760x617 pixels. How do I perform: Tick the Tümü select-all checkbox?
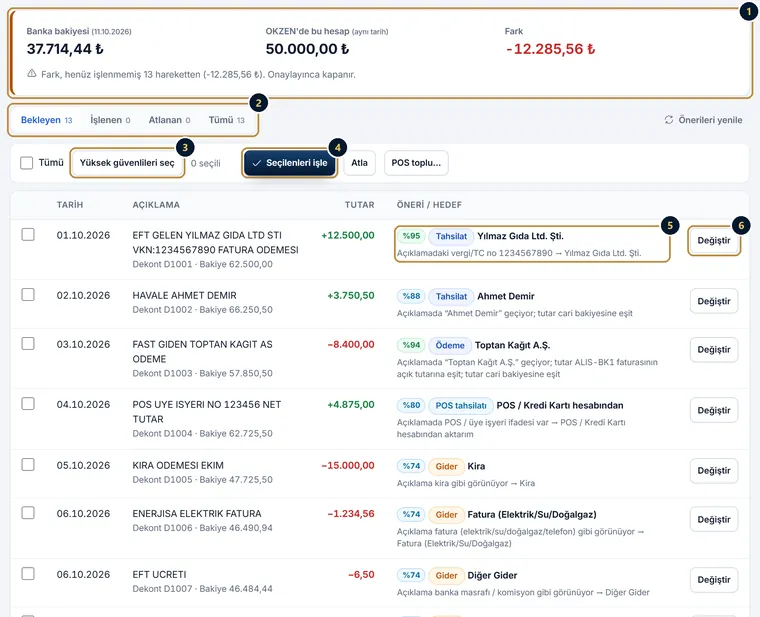click(26, 163)
